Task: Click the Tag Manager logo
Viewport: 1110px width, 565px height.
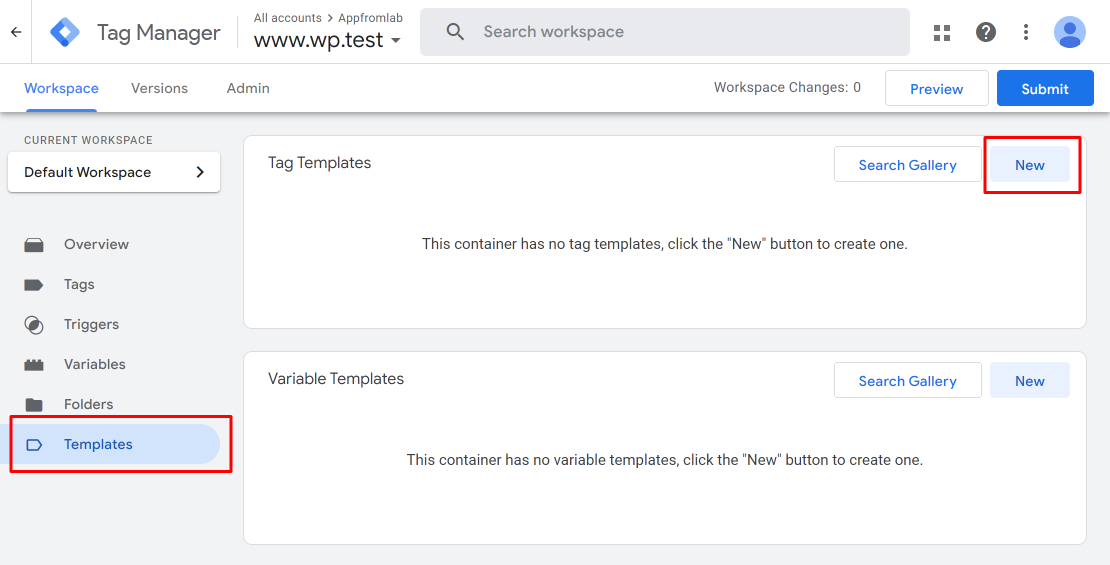Action: [65, 32]
